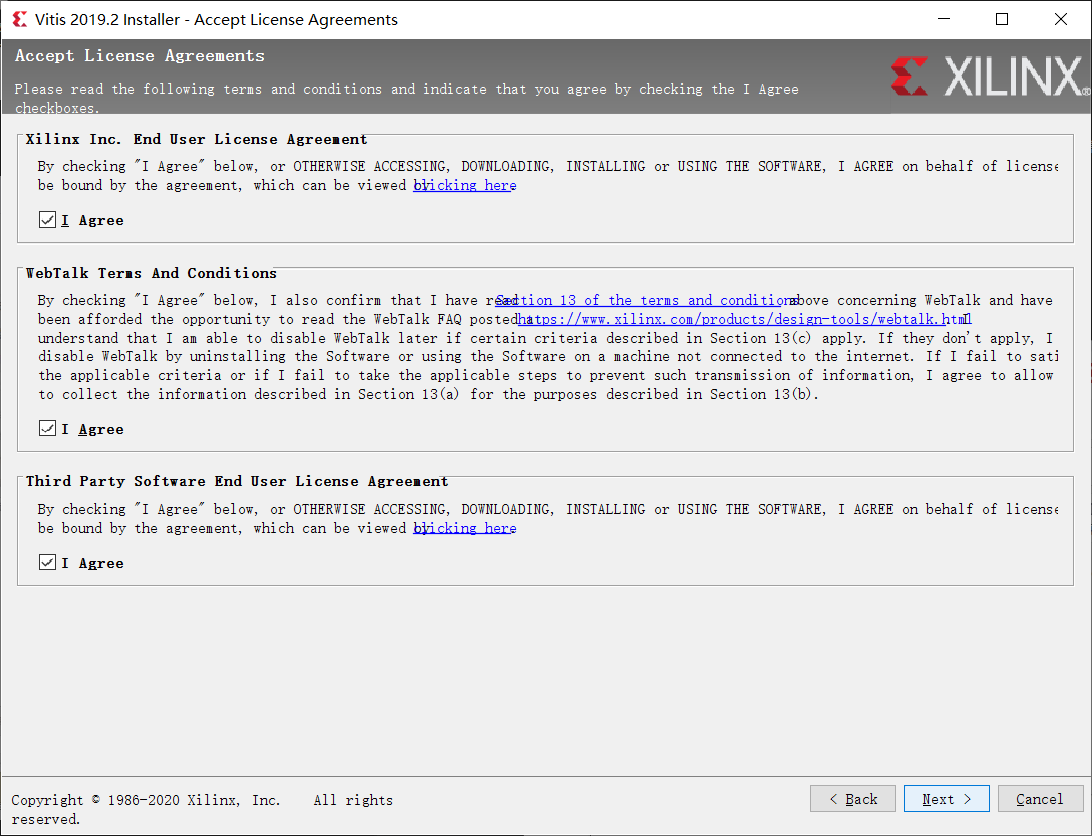
Task: Proceed with the Next button
Action: (946, 799)
